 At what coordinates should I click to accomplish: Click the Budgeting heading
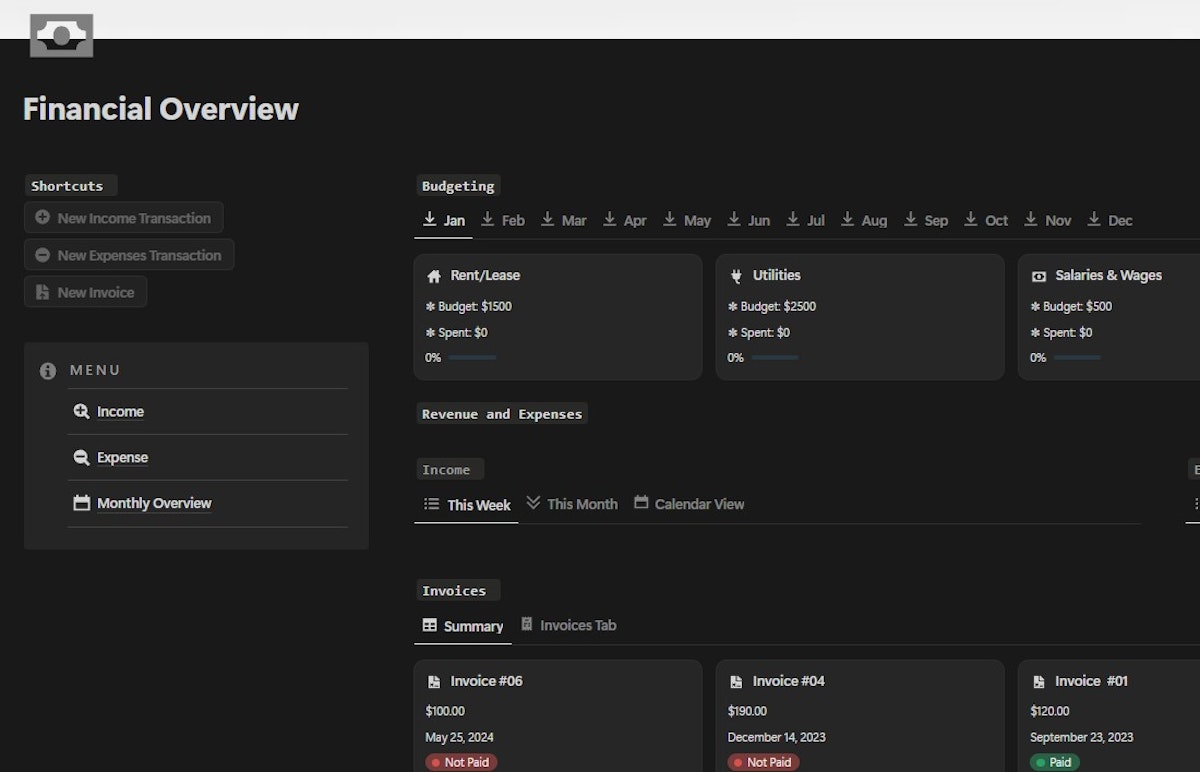[458, 186]
